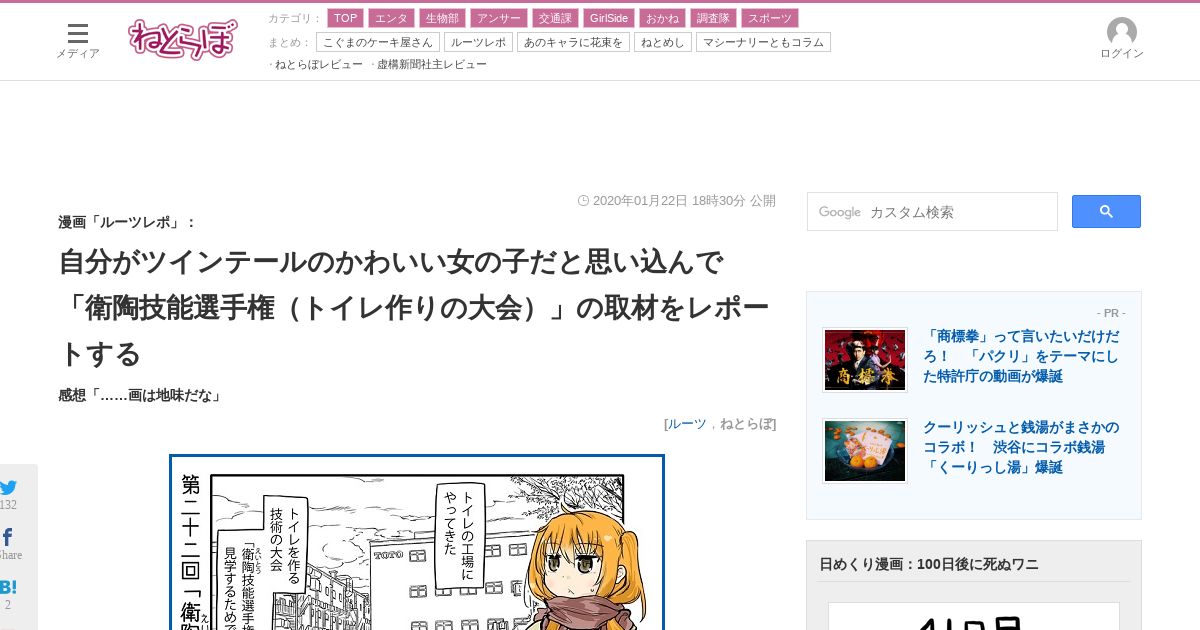Viewport: 1200px width, 630px height.
Task: Open the 生物部 category tab
Action: pyautogui.click(x=442, y=18)
